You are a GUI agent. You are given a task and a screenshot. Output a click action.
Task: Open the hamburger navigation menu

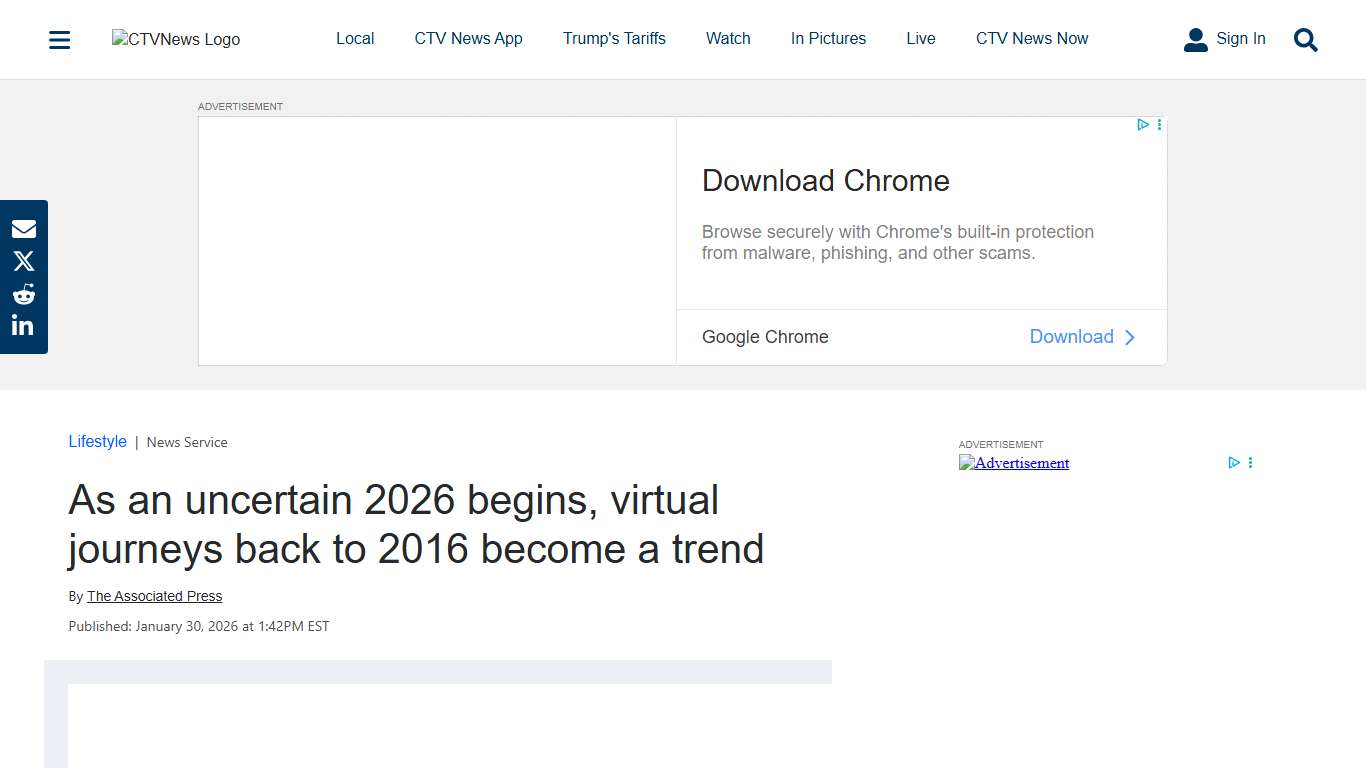point(59,39)
